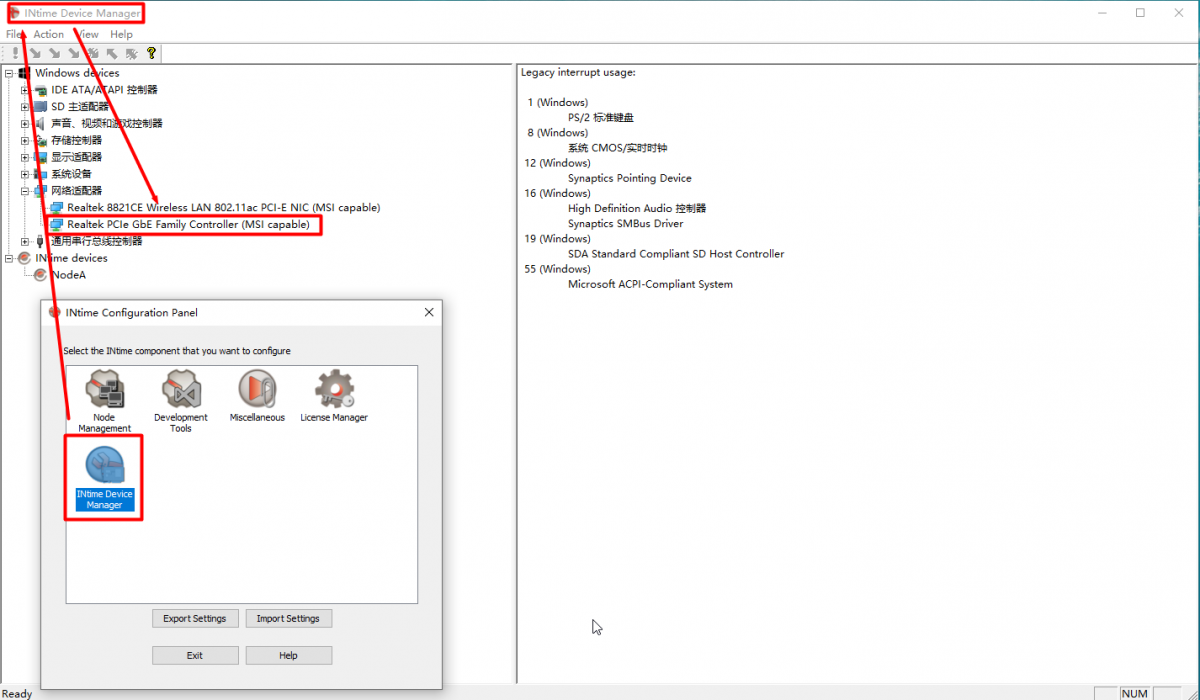
Task: Collapse the Windows devices root node
Action: click(x=9, y=73)
